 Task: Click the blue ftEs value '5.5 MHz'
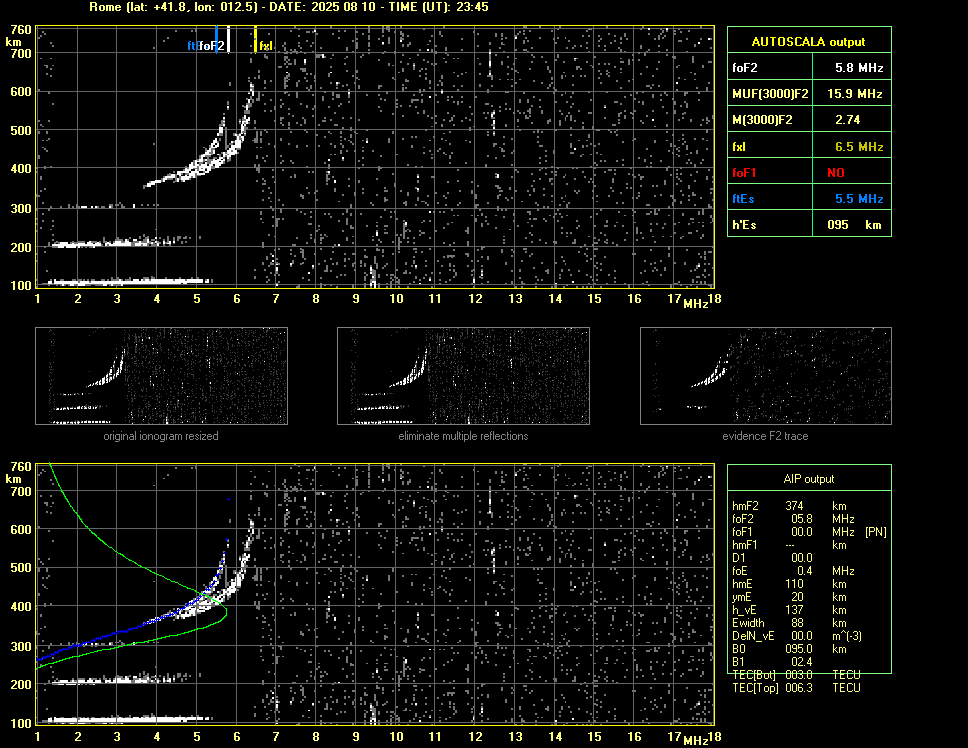click(x=859, y=199)
